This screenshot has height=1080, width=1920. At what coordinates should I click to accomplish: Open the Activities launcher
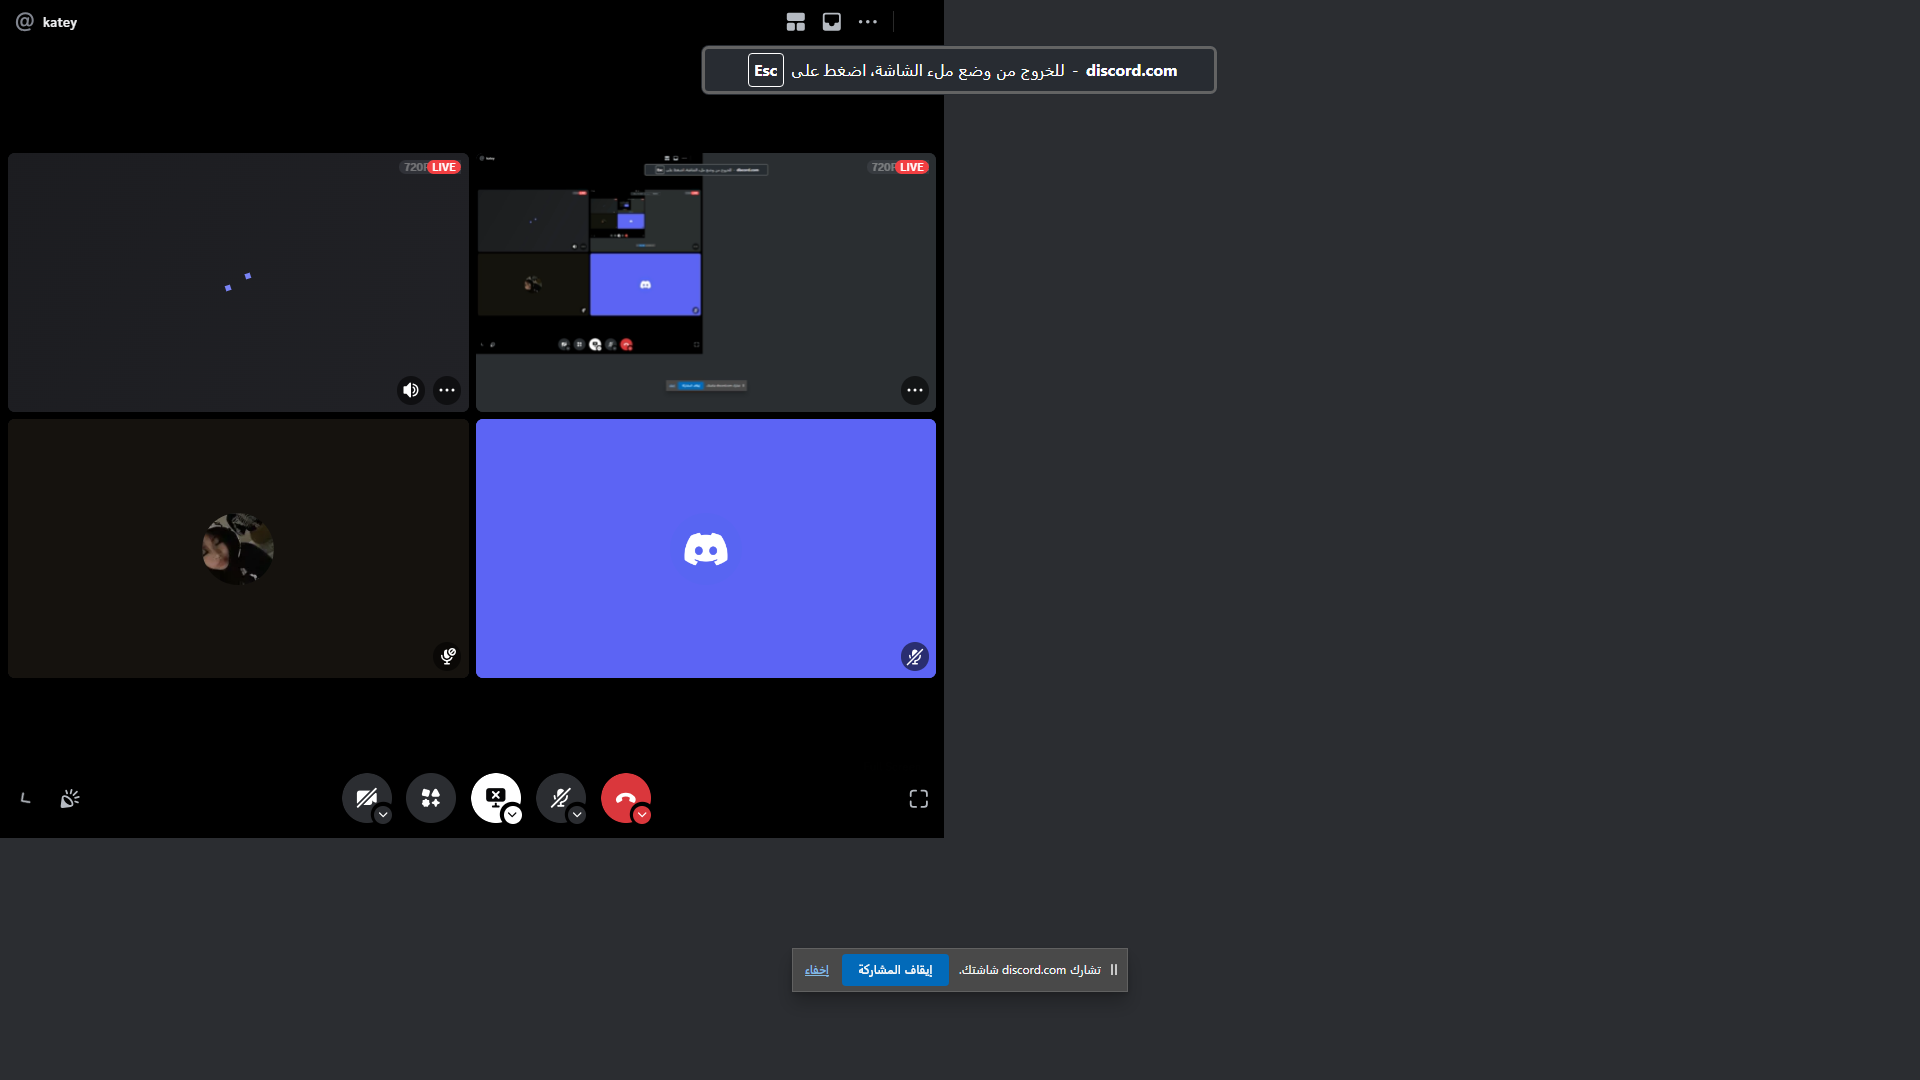[x=431, y=798]
